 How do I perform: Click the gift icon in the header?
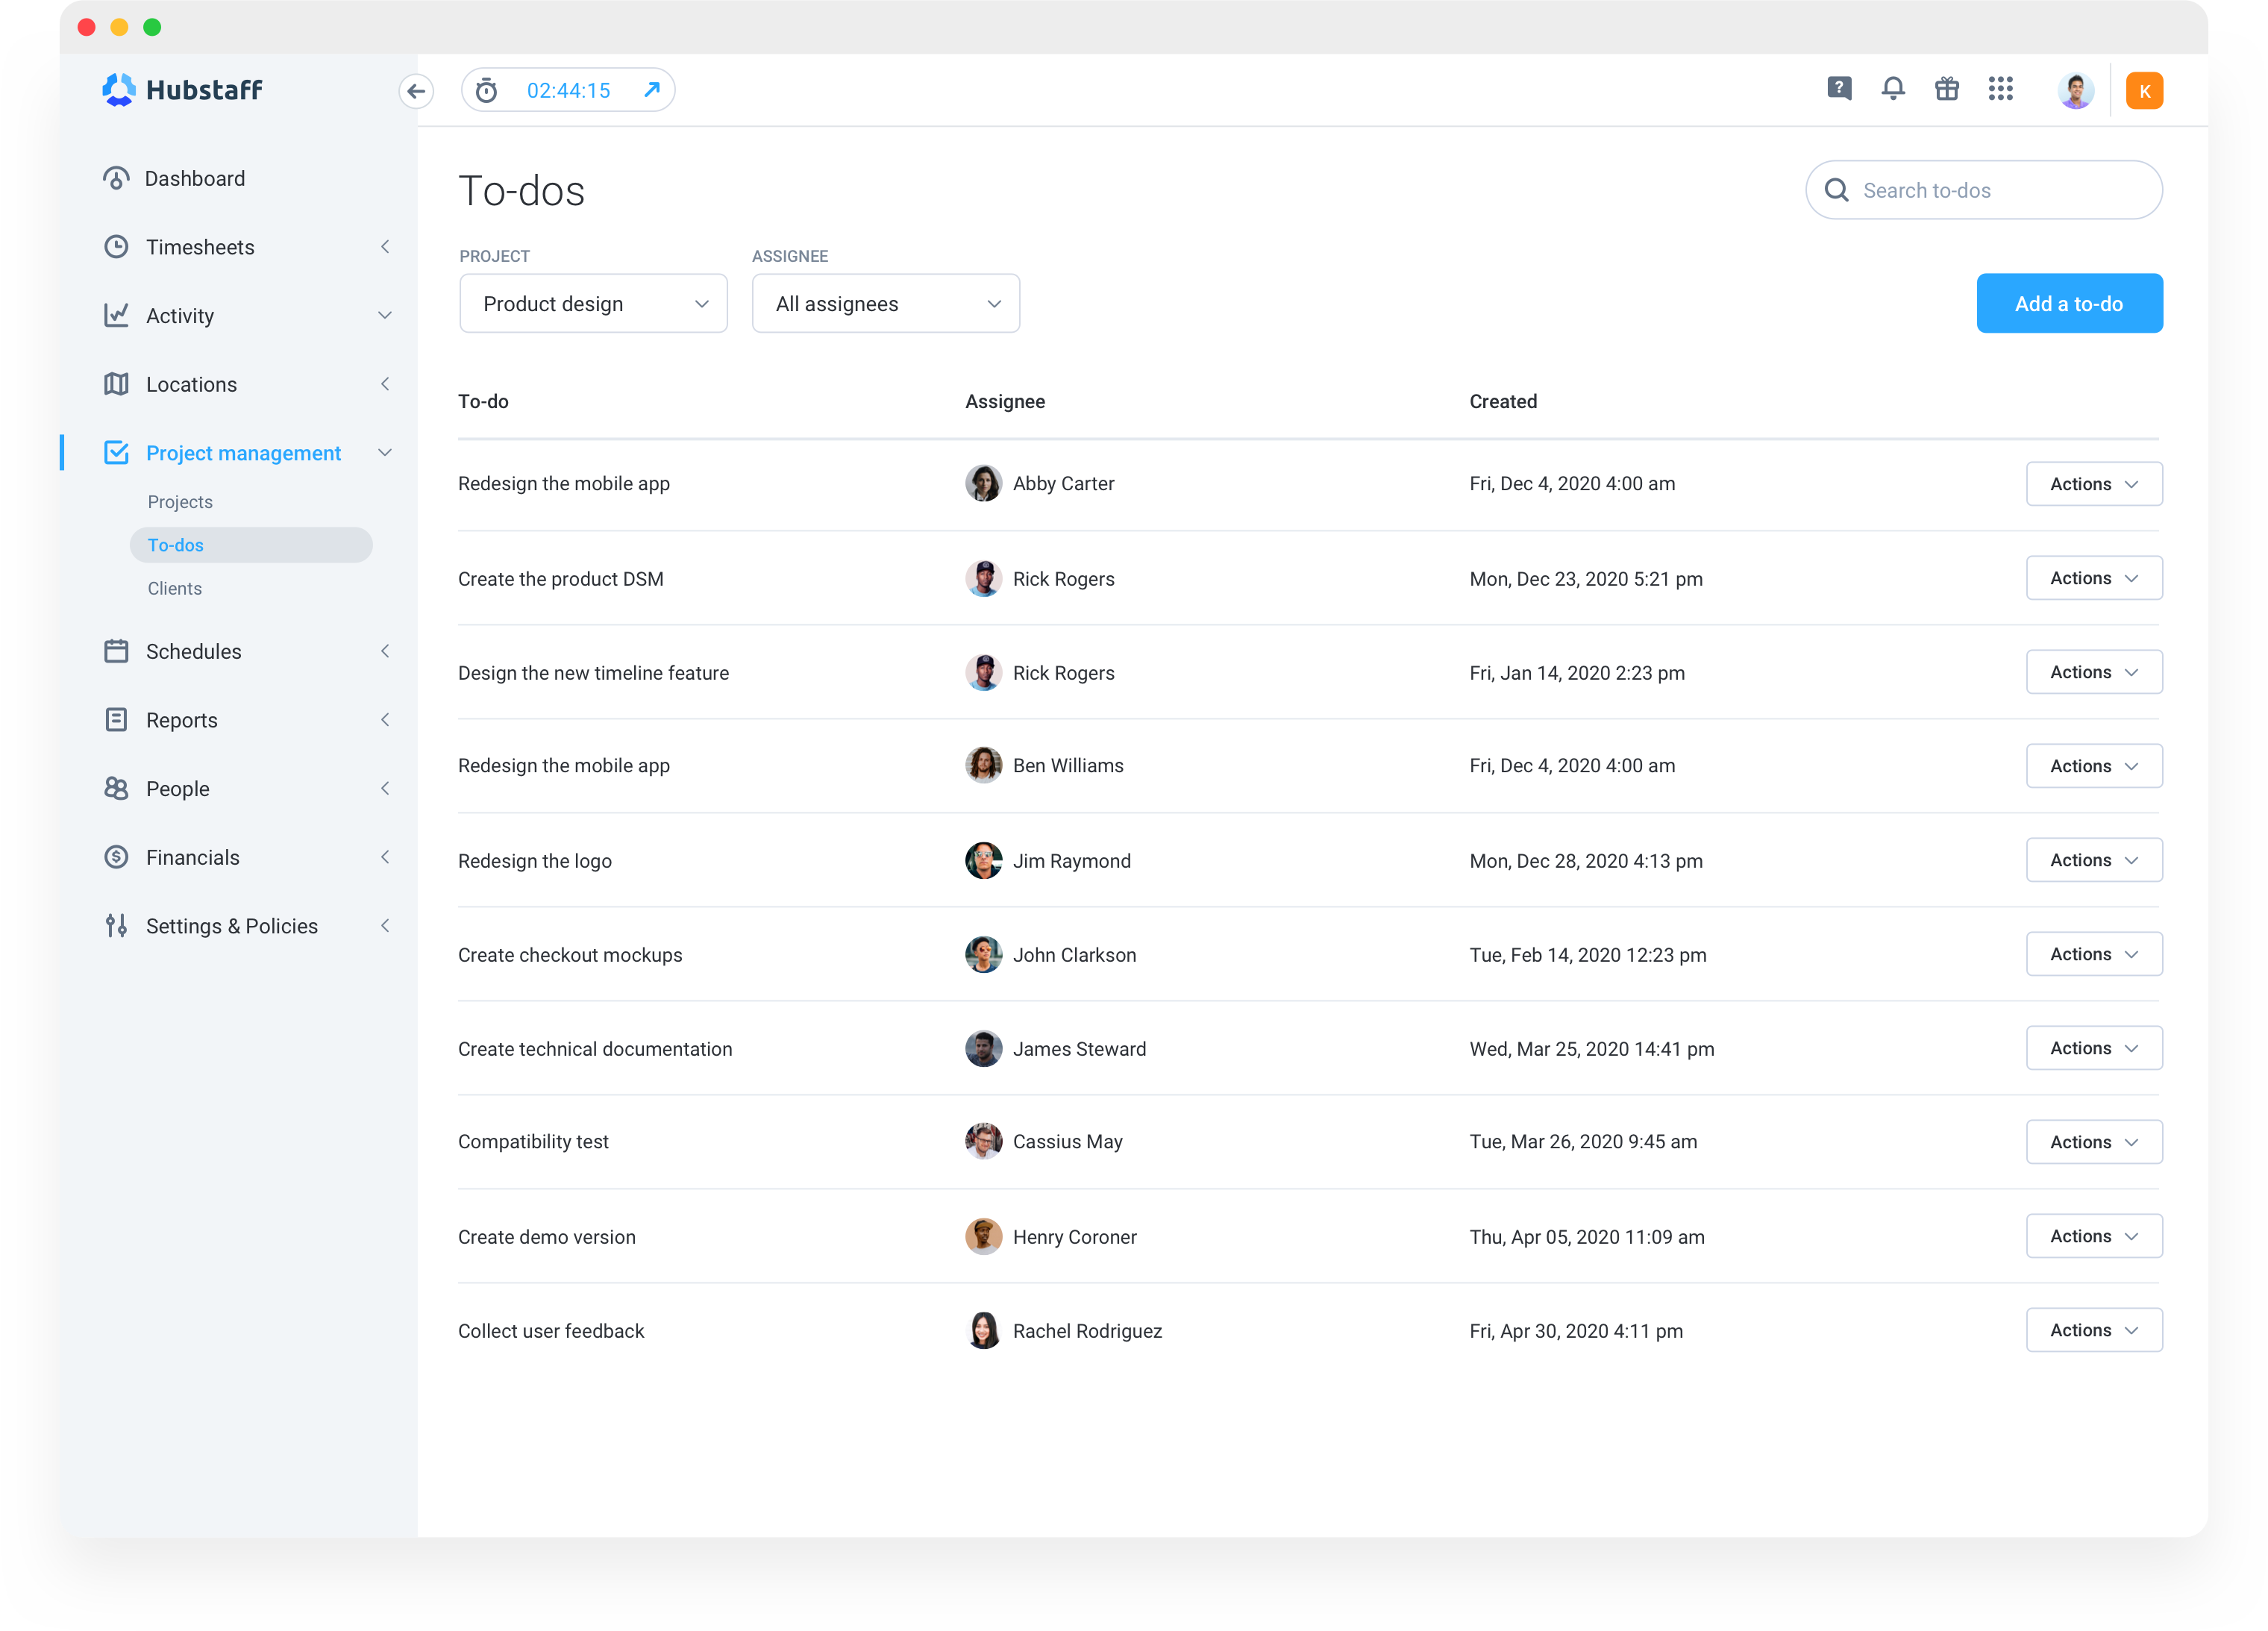1947,89
